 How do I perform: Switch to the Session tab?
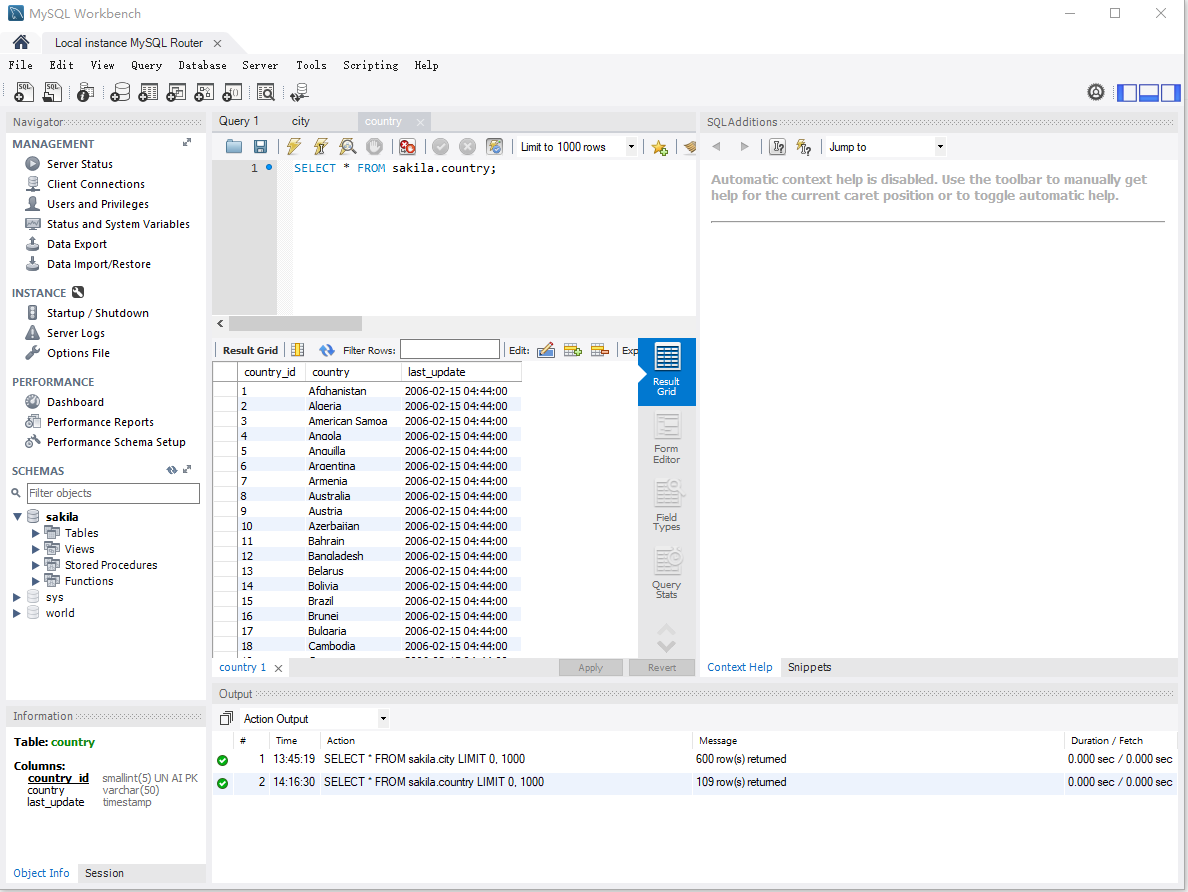point(105,873)
